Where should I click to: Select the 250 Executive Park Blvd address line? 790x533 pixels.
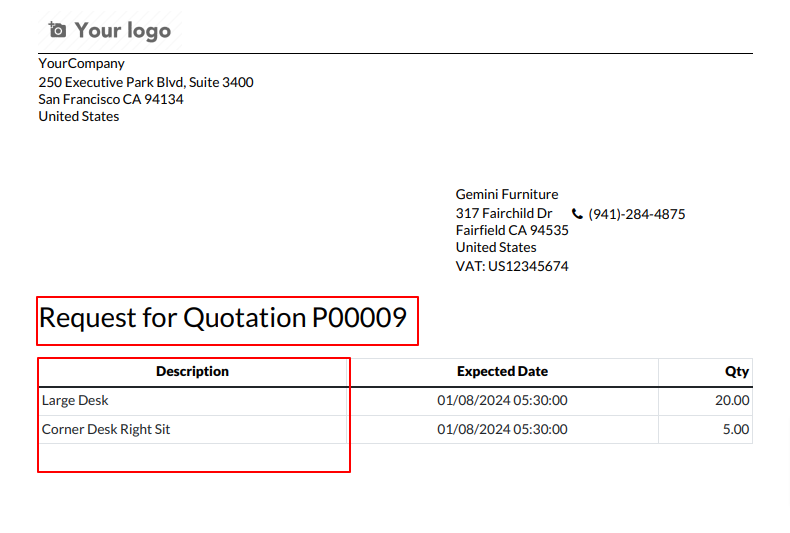146,82
